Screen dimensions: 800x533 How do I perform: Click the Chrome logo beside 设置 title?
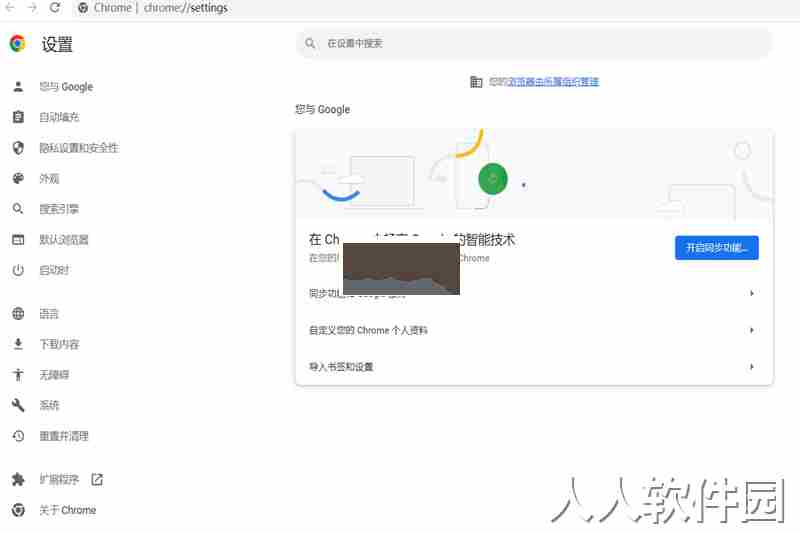tap(17, 44)
